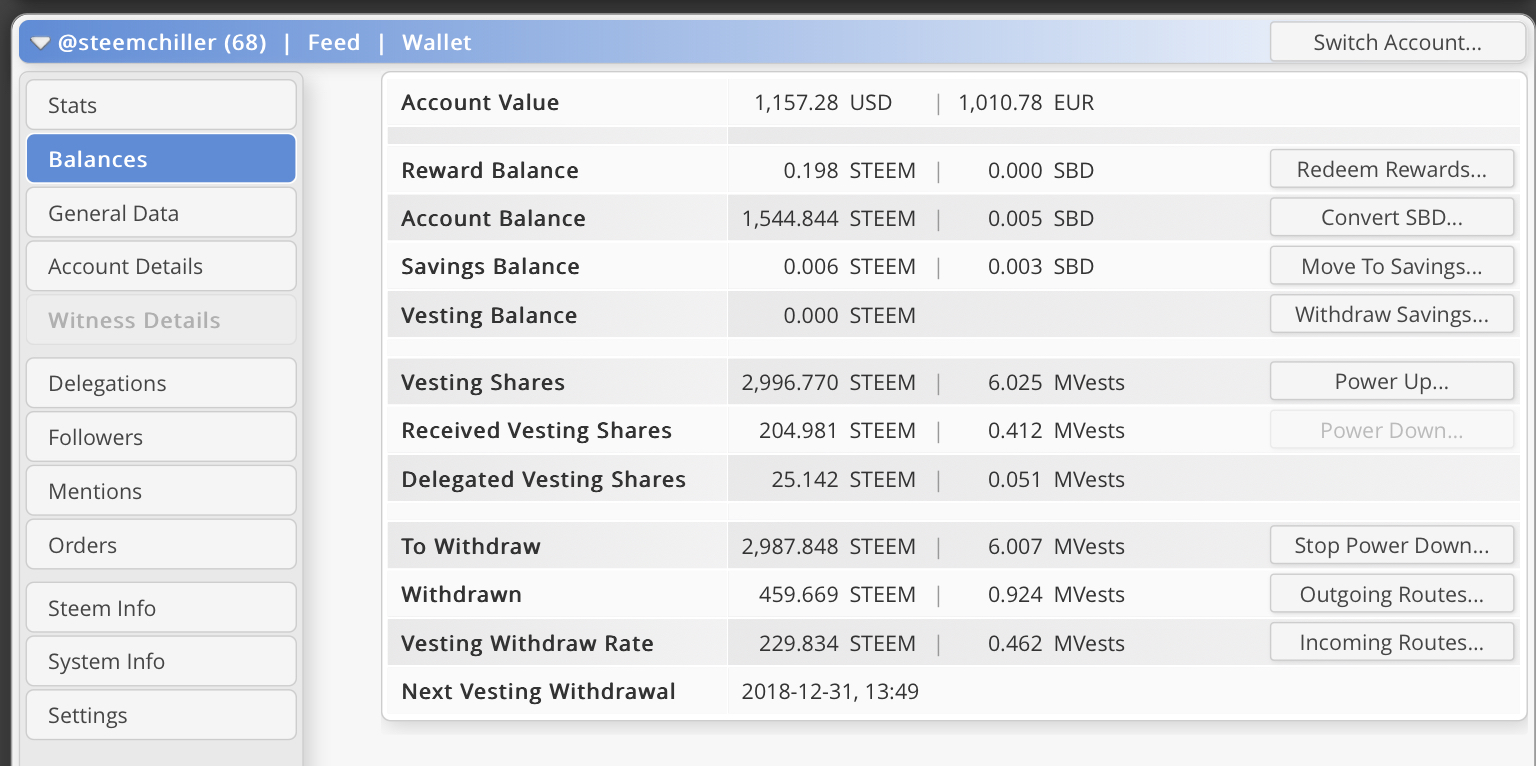The width and height of the screenshot is (1536, 766).
Task: Open the Settings sidebar item
Action: tap(161, 716)
